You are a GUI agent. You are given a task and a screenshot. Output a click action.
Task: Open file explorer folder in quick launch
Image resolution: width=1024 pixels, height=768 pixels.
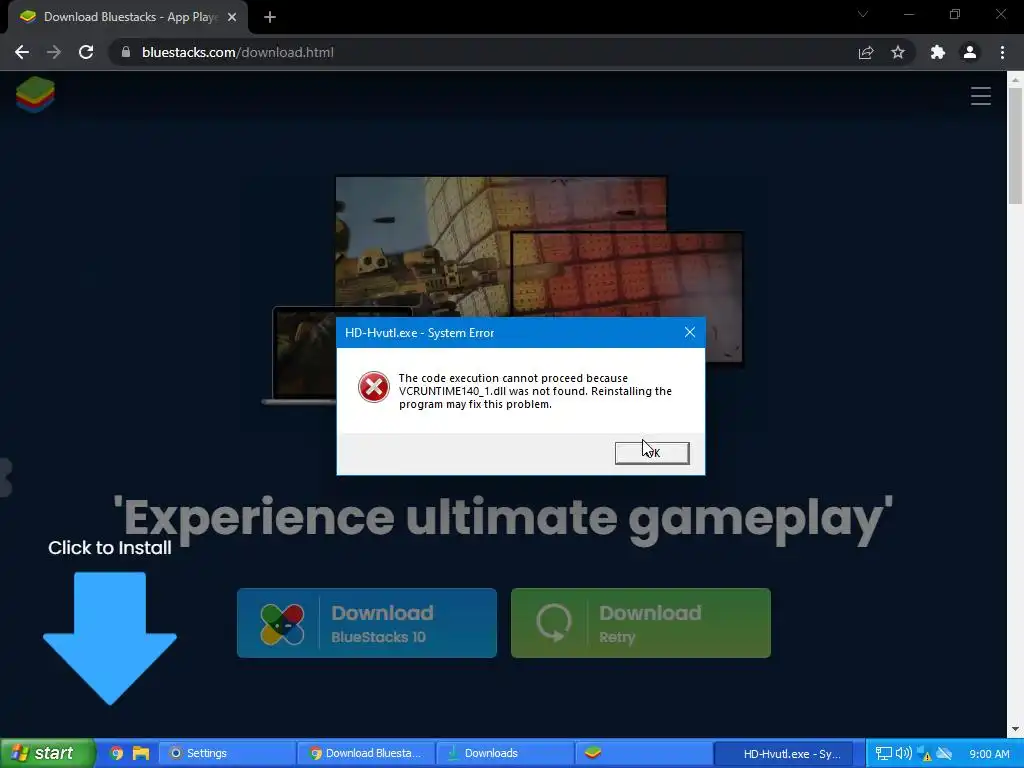click(140, 753)
